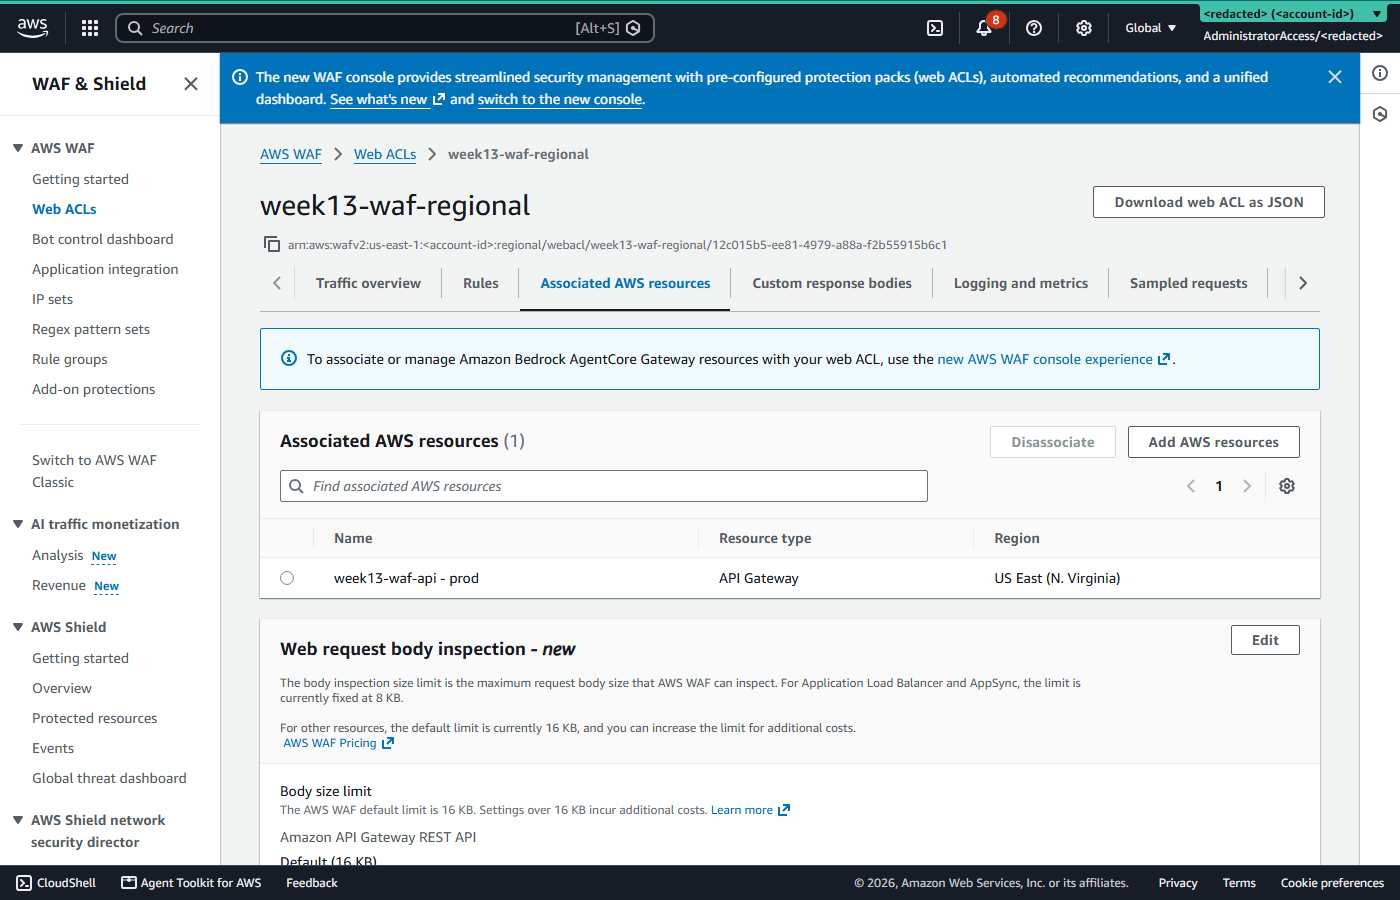This screenshot has height=900, width=1400.
Task: Open the Logging and metrics tab
Action: (1021, 283)
